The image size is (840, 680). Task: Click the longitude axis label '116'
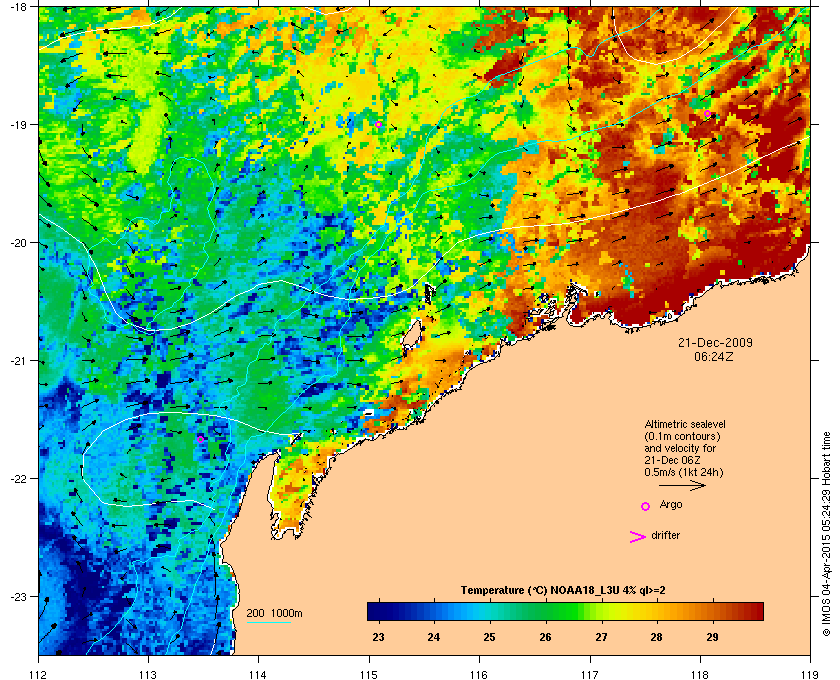[479, 675]
